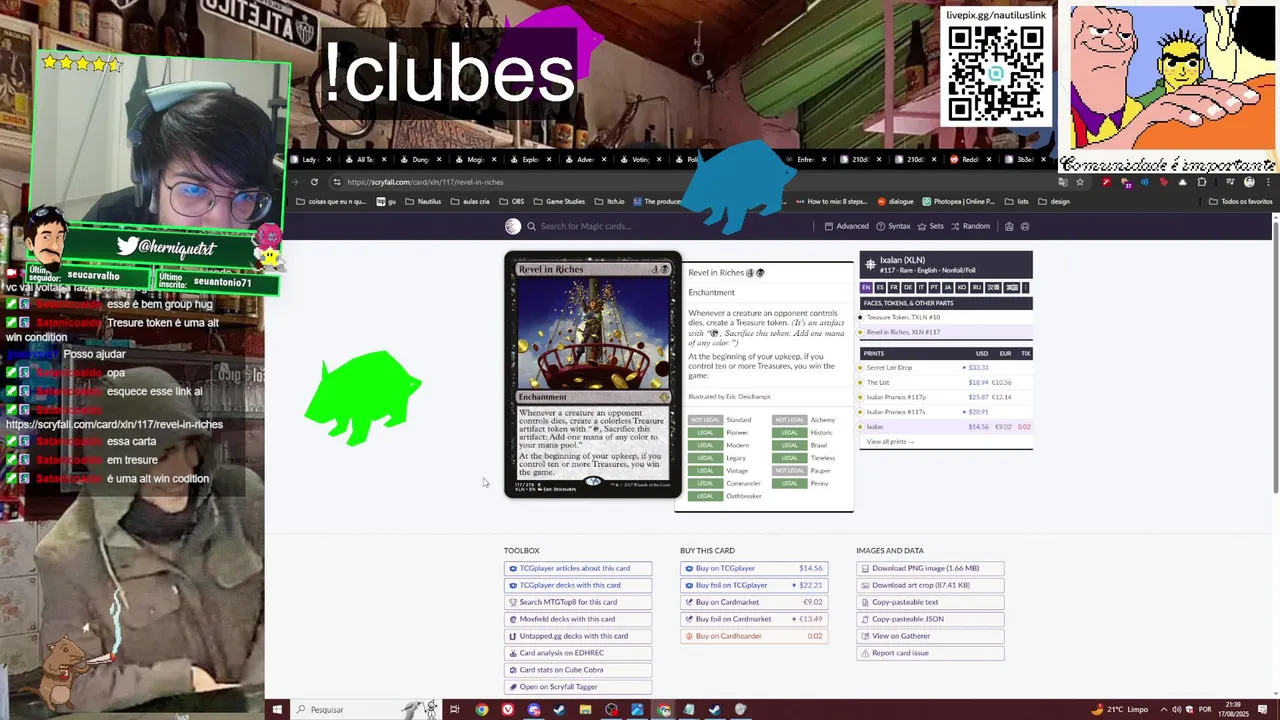Open the Nautilus bookmarks folder

click(x=423, y=201)
